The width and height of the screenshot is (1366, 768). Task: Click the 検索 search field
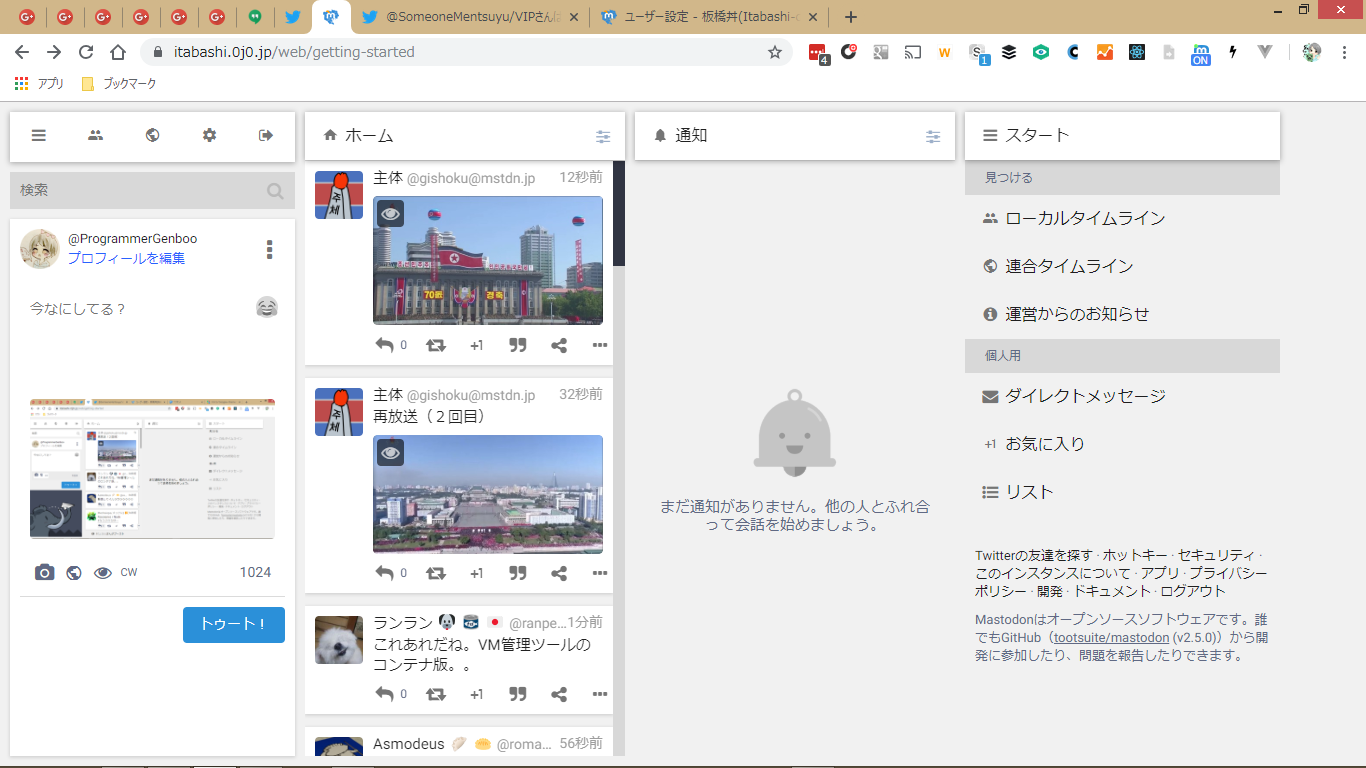click(x=140, y=190)
